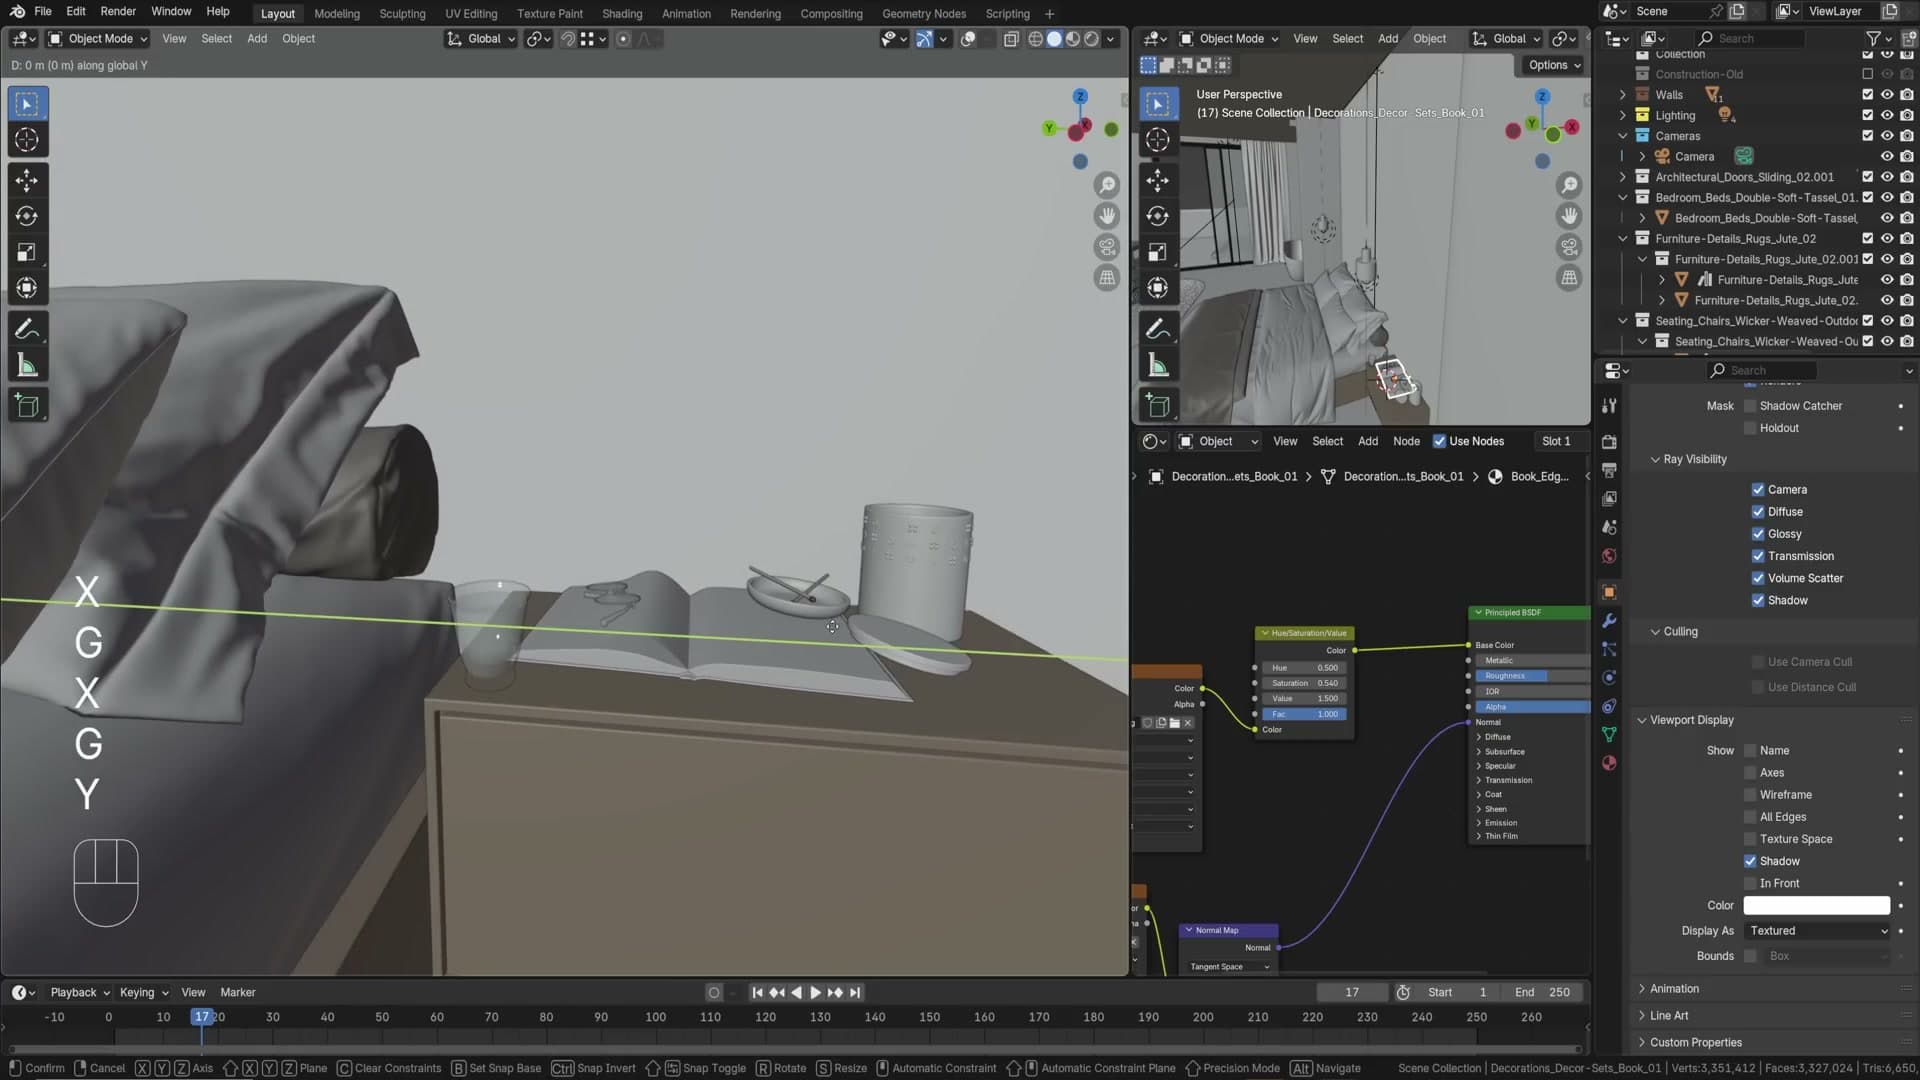Activate the Move tool in the main viewport
The image size is (1920, 1080).
pyautogui.click(x=27, y=180)
